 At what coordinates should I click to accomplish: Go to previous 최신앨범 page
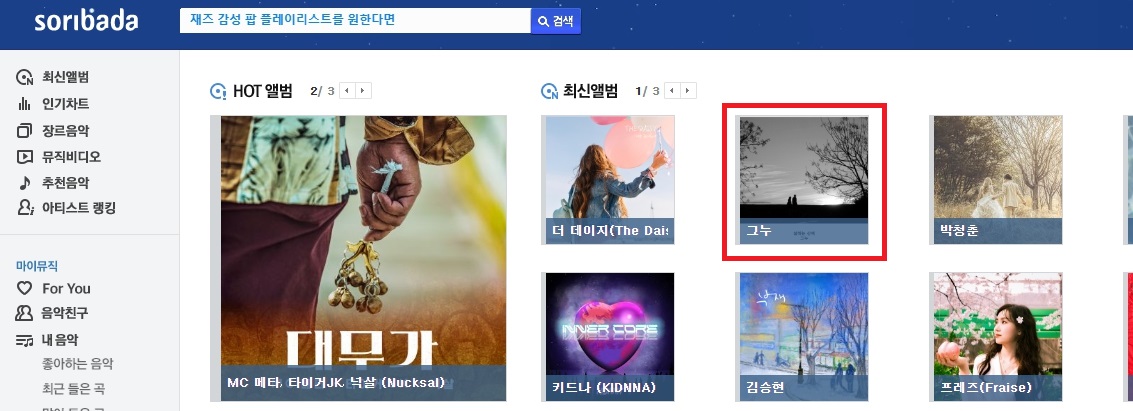672,91
